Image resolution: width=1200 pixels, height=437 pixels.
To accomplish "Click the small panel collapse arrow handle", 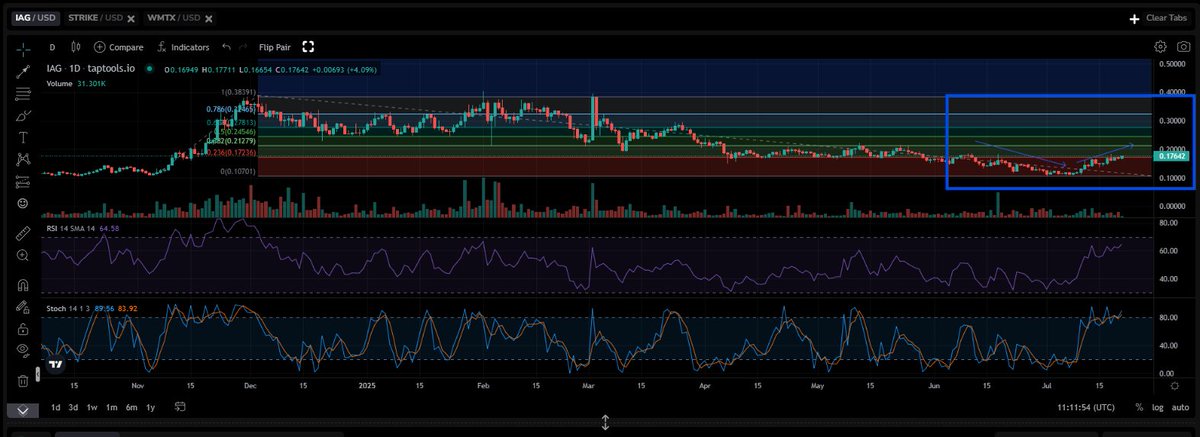I will [x=38, y=372].
